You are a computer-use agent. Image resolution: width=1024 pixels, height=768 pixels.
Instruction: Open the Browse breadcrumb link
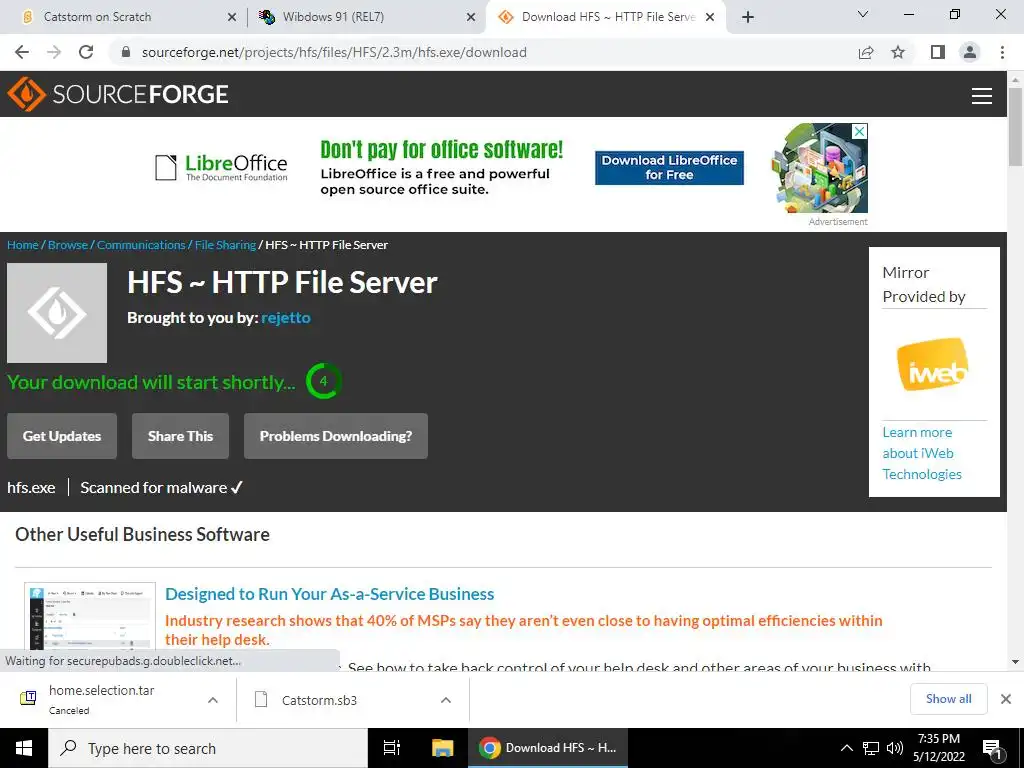point(68,245)
